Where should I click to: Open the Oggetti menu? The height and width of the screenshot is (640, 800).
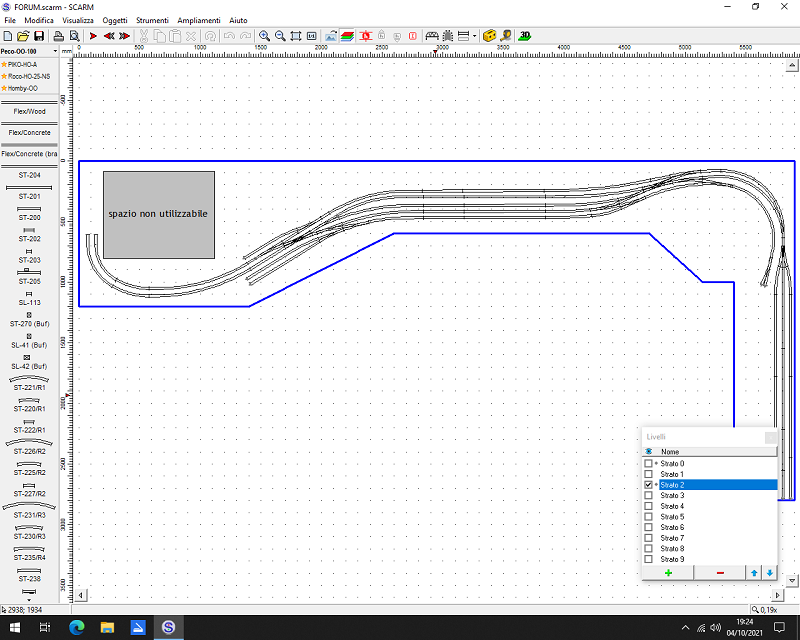pos(115,20)
